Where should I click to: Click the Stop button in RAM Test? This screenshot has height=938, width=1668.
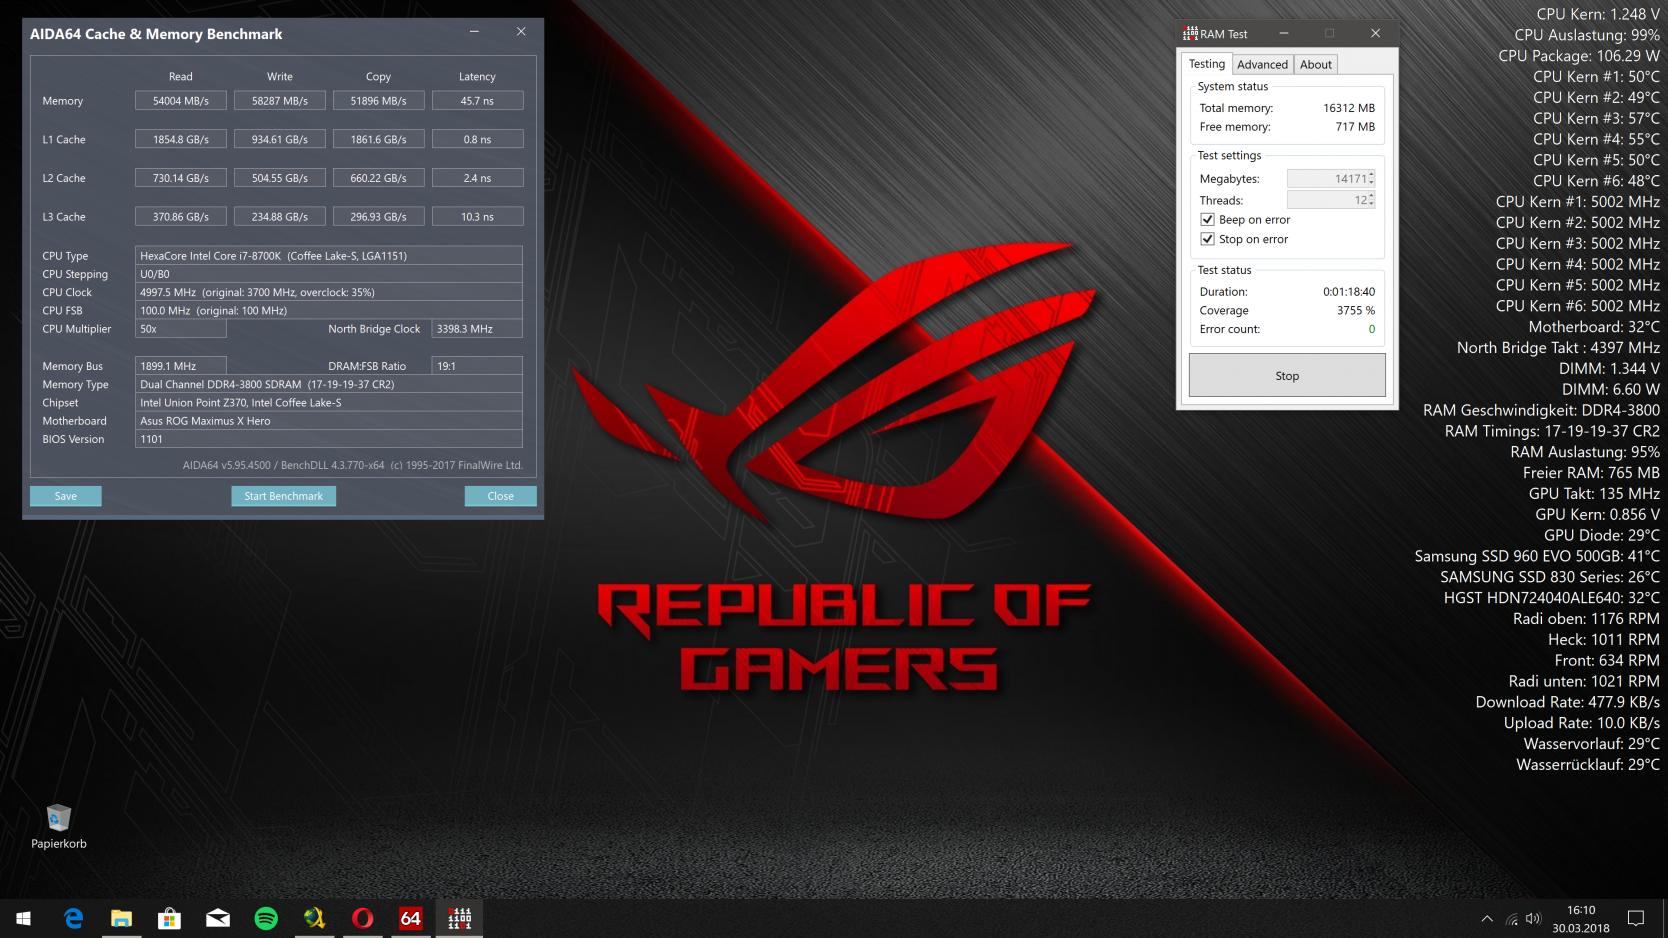[x=1287, y=375]
